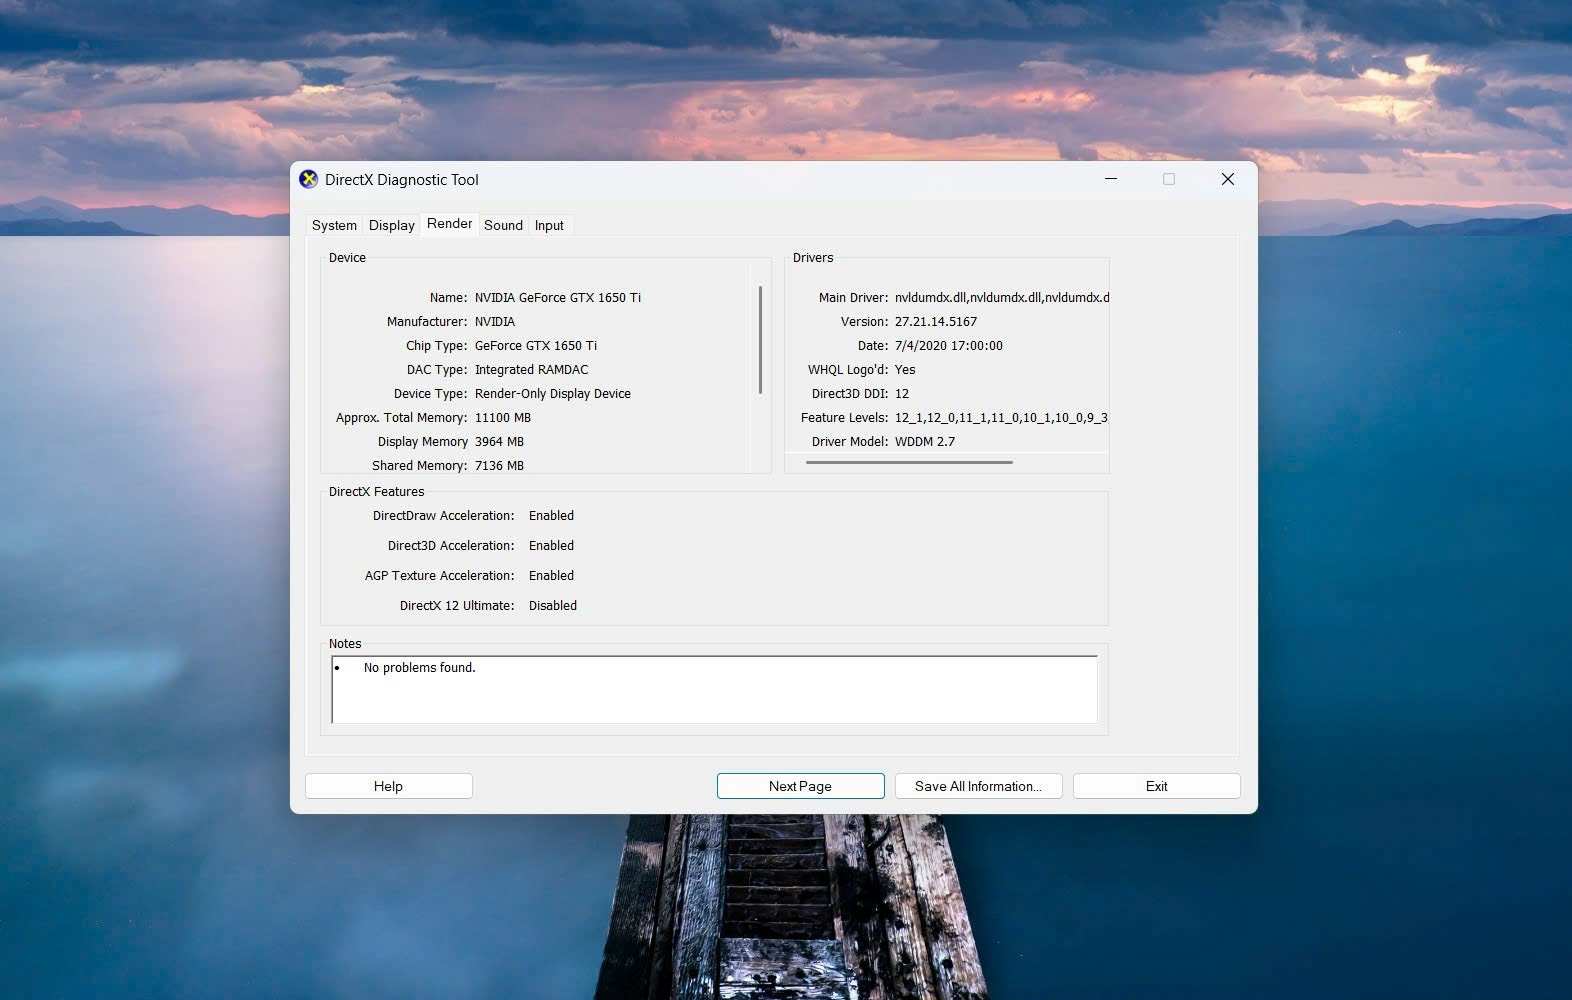This screenshot has height=1000, width=1572.
Task: Minimize the DirectX Diagnostic Tool window
Action: (x=1111, y=179)
